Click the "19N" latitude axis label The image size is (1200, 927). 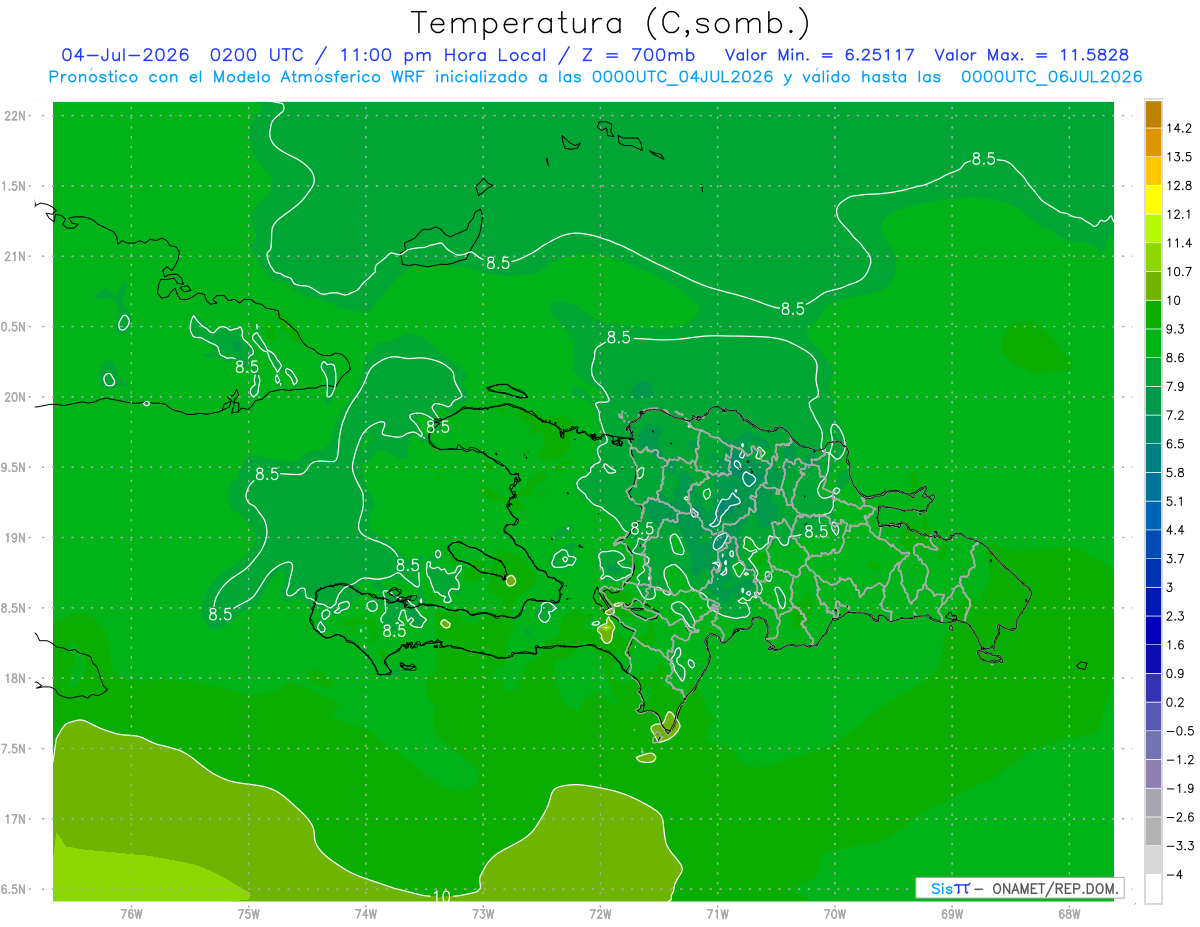[x=15, y=538]
